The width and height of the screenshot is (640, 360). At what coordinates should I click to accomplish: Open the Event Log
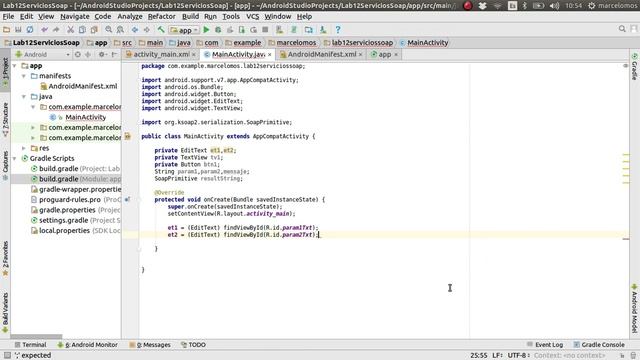(x=545, y=345)
